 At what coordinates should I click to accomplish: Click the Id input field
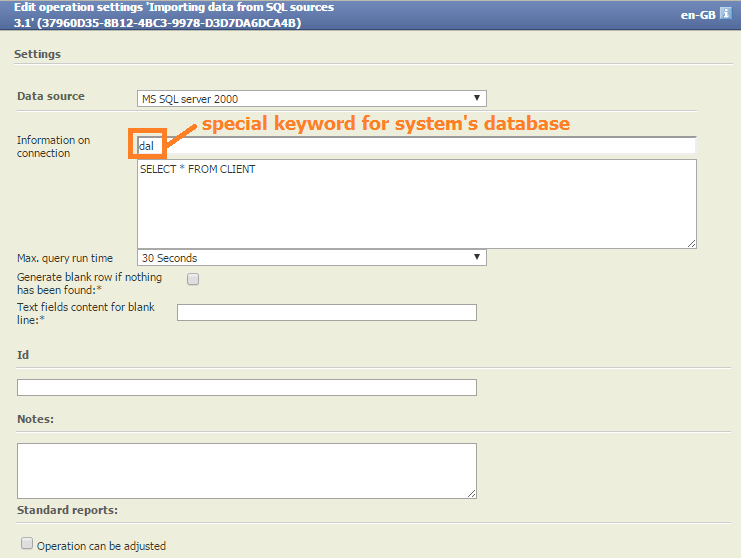point(247,387)
